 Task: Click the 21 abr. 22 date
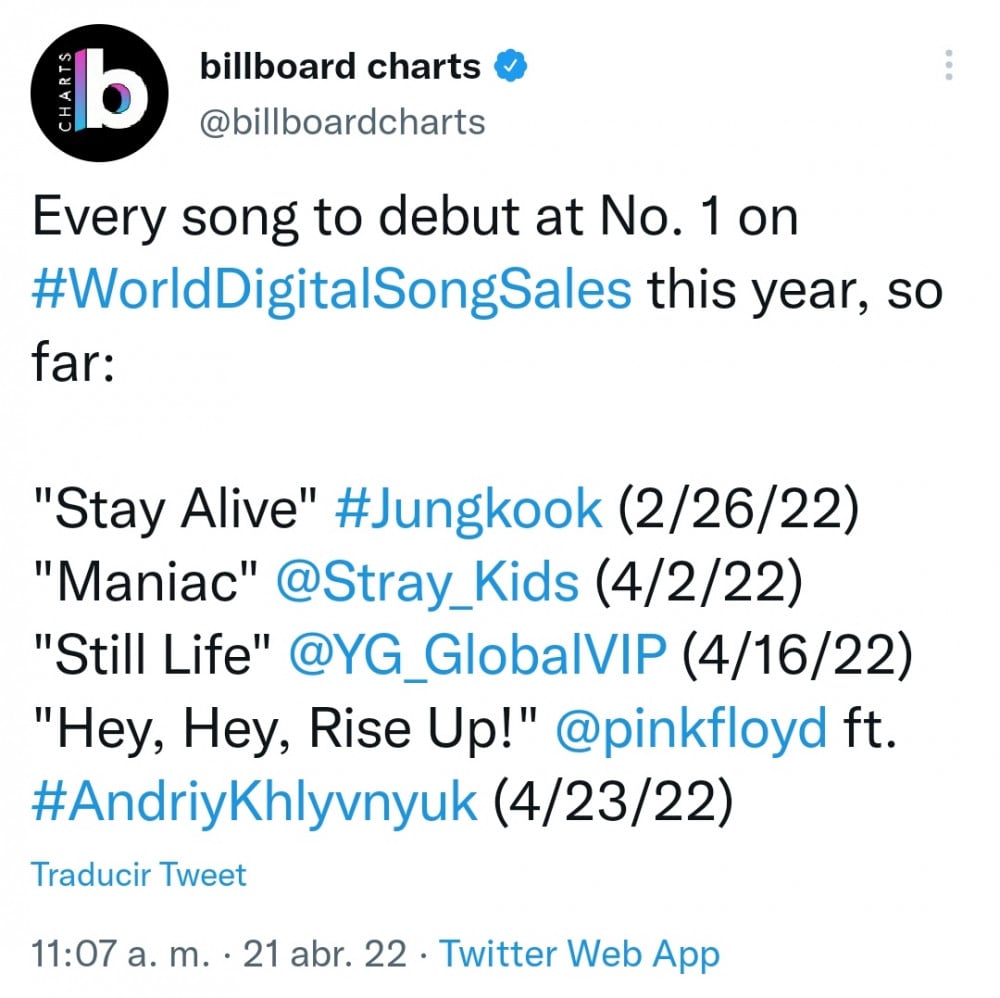pos(325,954)
